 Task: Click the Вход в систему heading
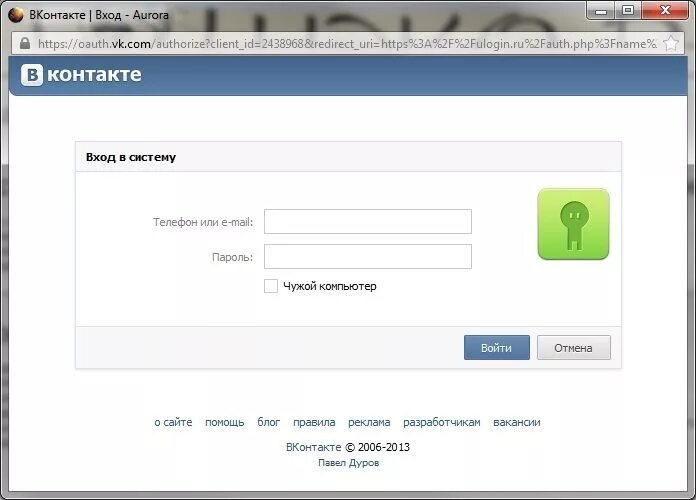[x=131, y=157]
